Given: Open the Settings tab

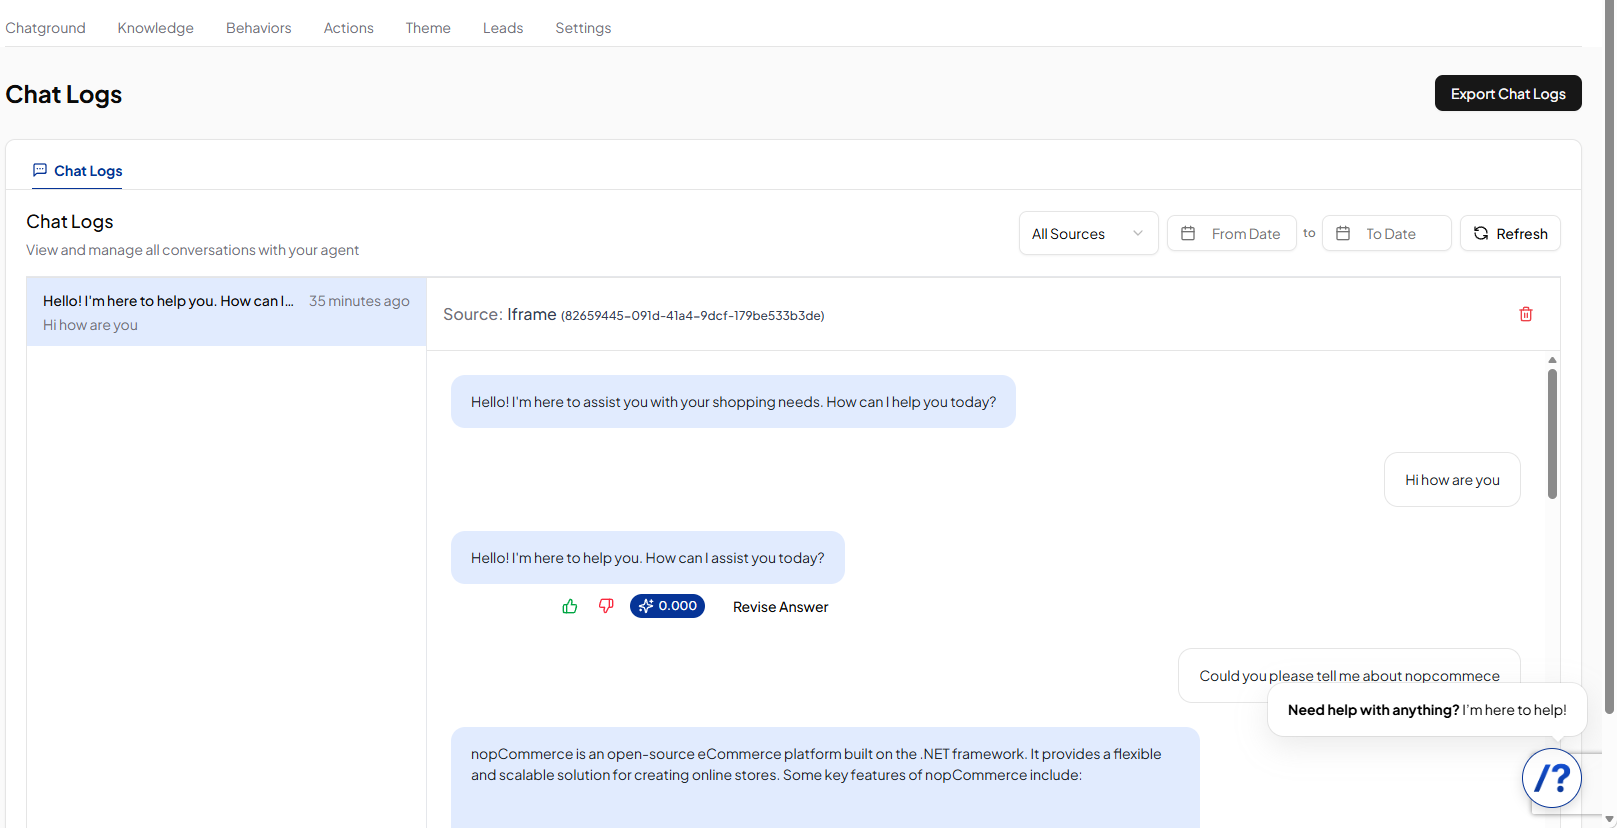Looking at the screenshot, I should [x=583, y=28].
